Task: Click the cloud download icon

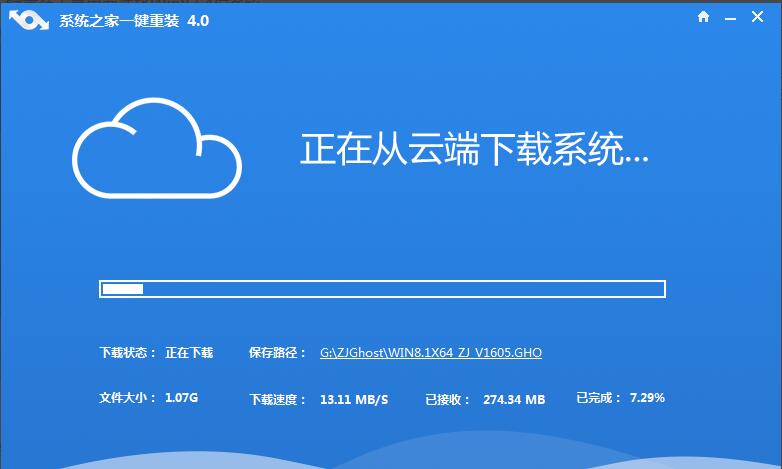Action: coord(157,148)
